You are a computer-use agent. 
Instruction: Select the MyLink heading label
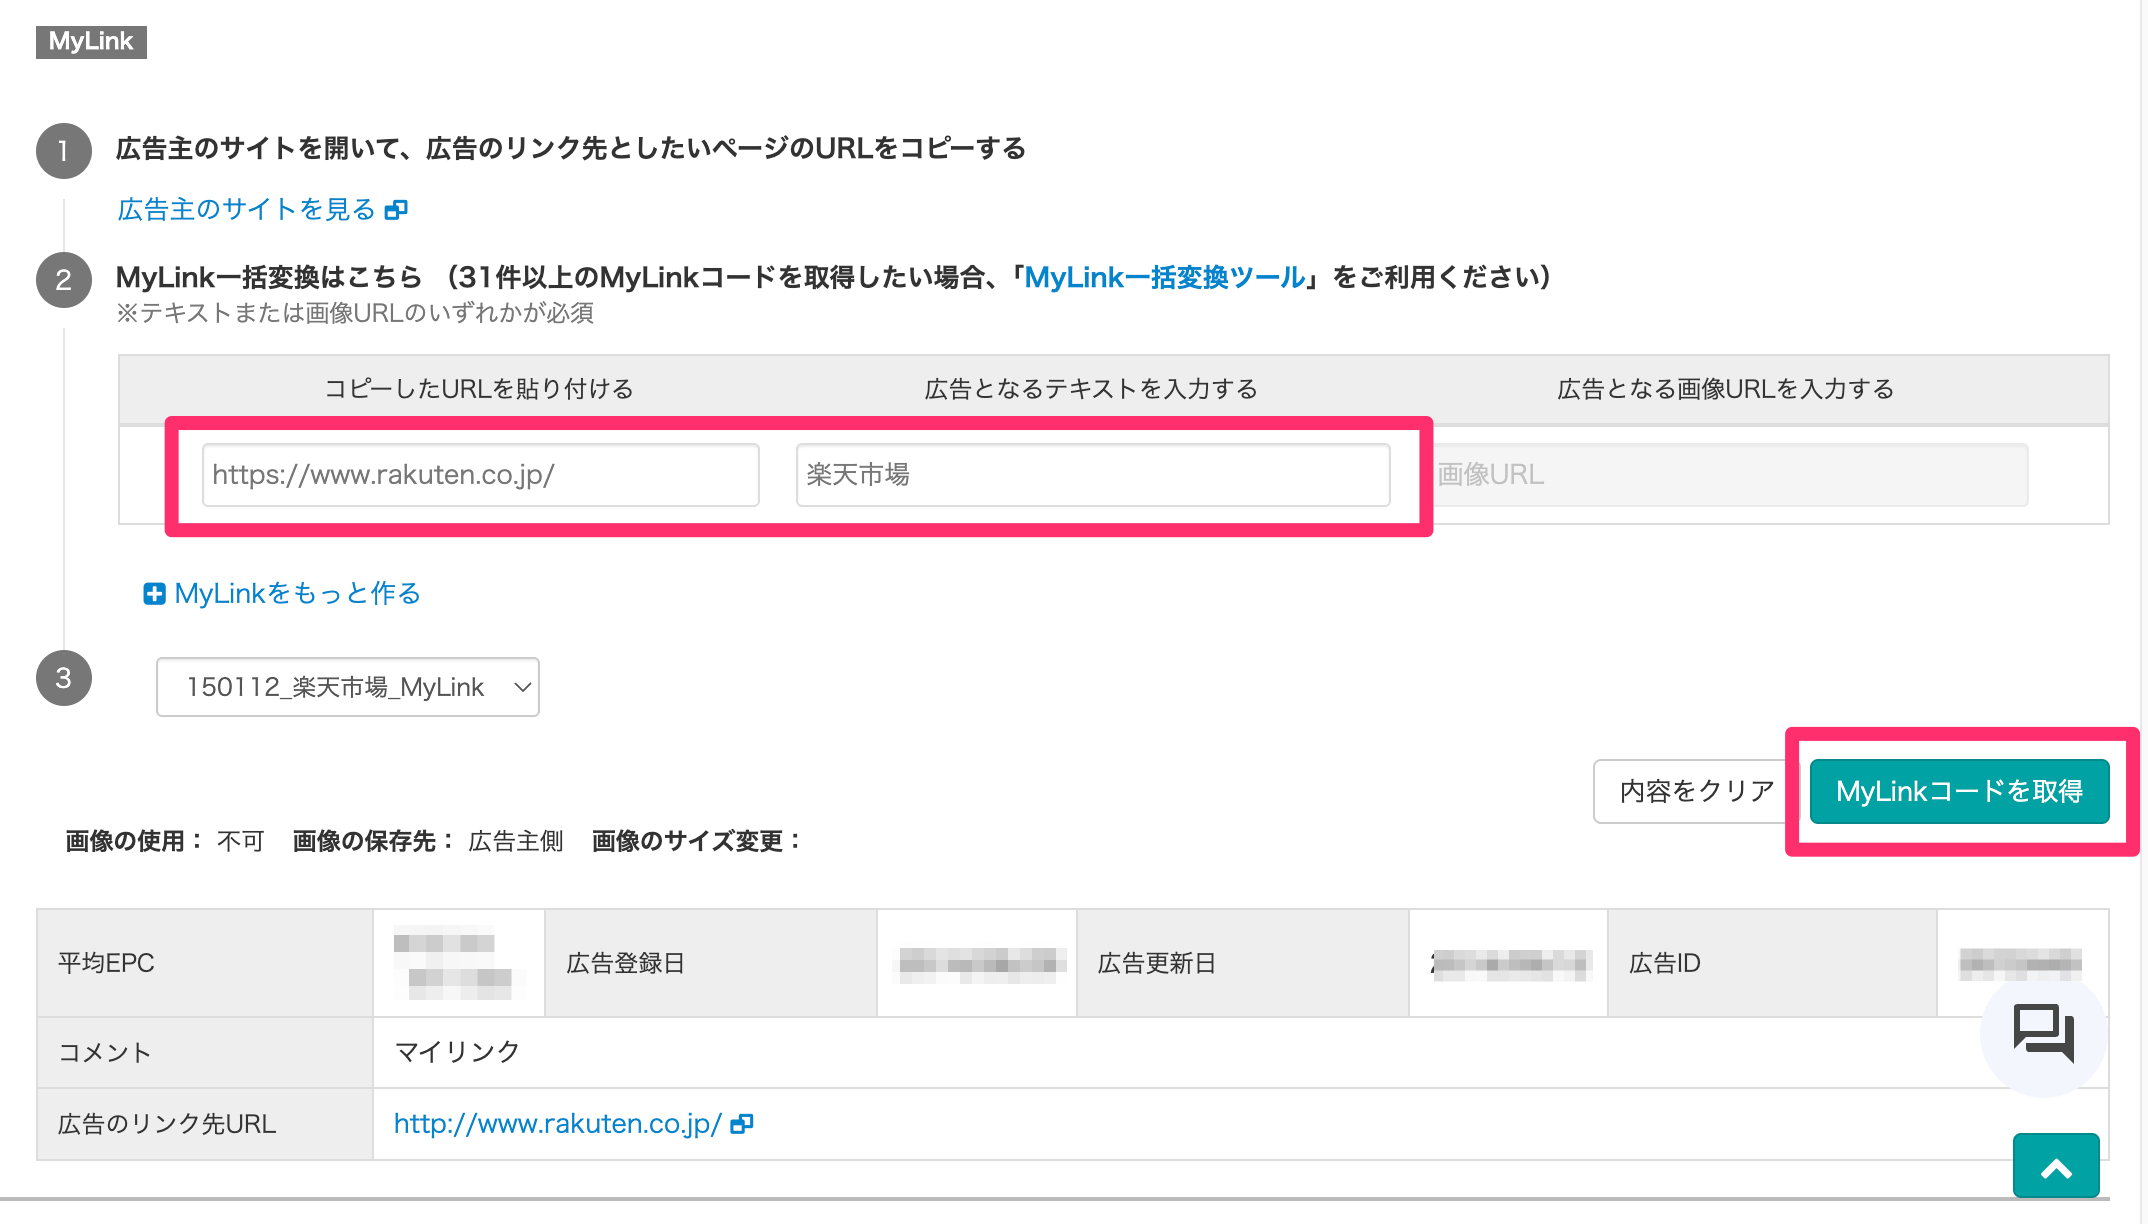point(91,41)
